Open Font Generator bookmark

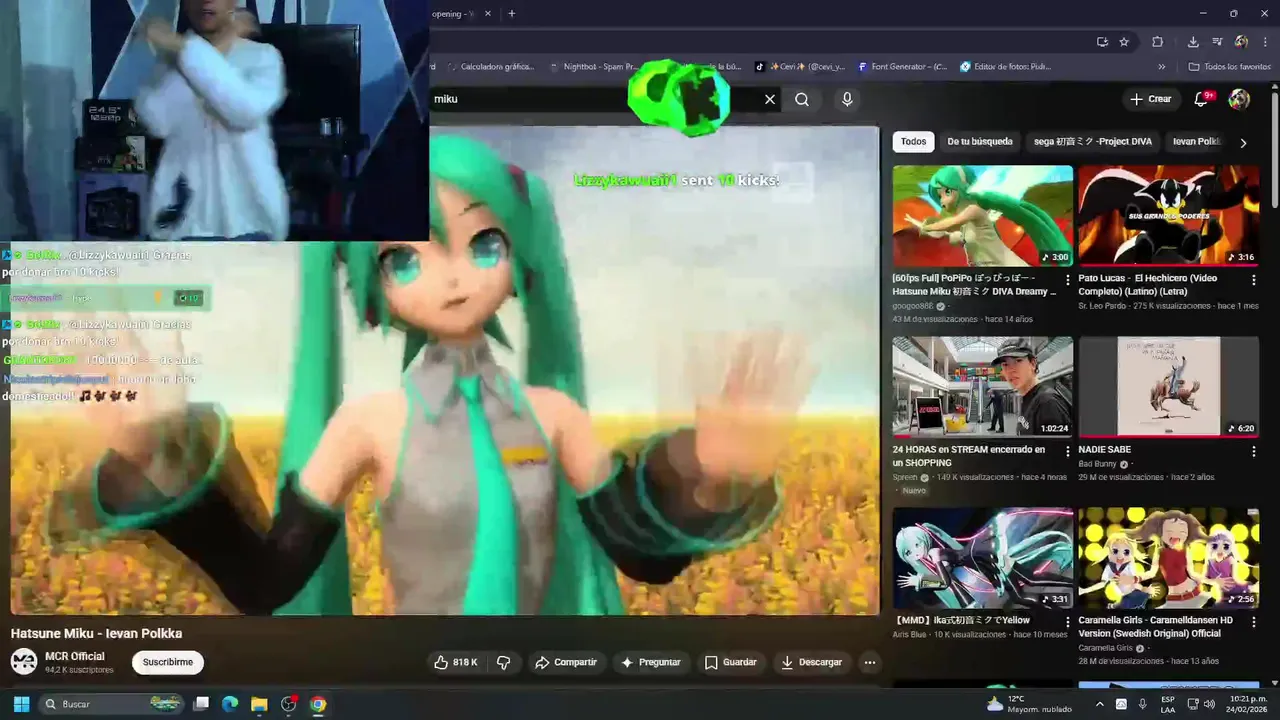click(903, 67)
